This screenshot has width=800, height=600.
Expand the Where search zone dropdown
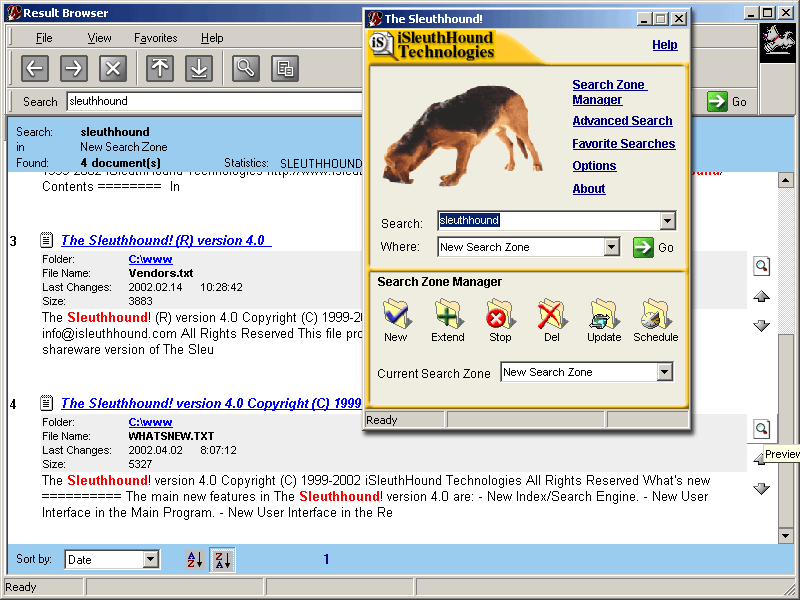[611, 247]
